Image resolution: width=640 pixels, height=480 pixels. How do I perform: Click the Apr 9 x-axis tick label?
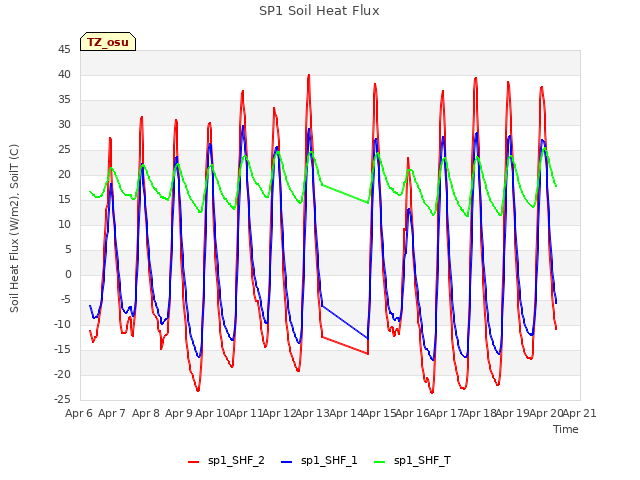tap(179, 413)
